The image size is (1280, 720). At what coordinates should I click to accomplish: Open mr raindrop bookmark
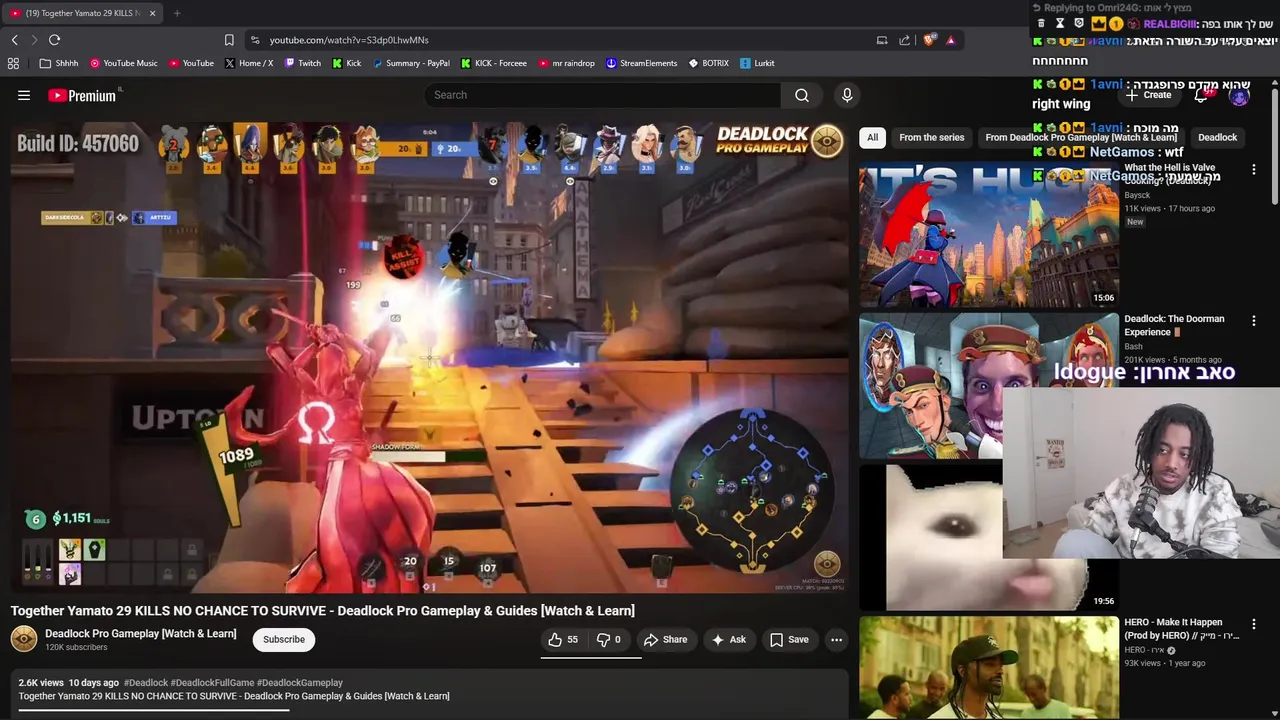click(x=567, y=63)
